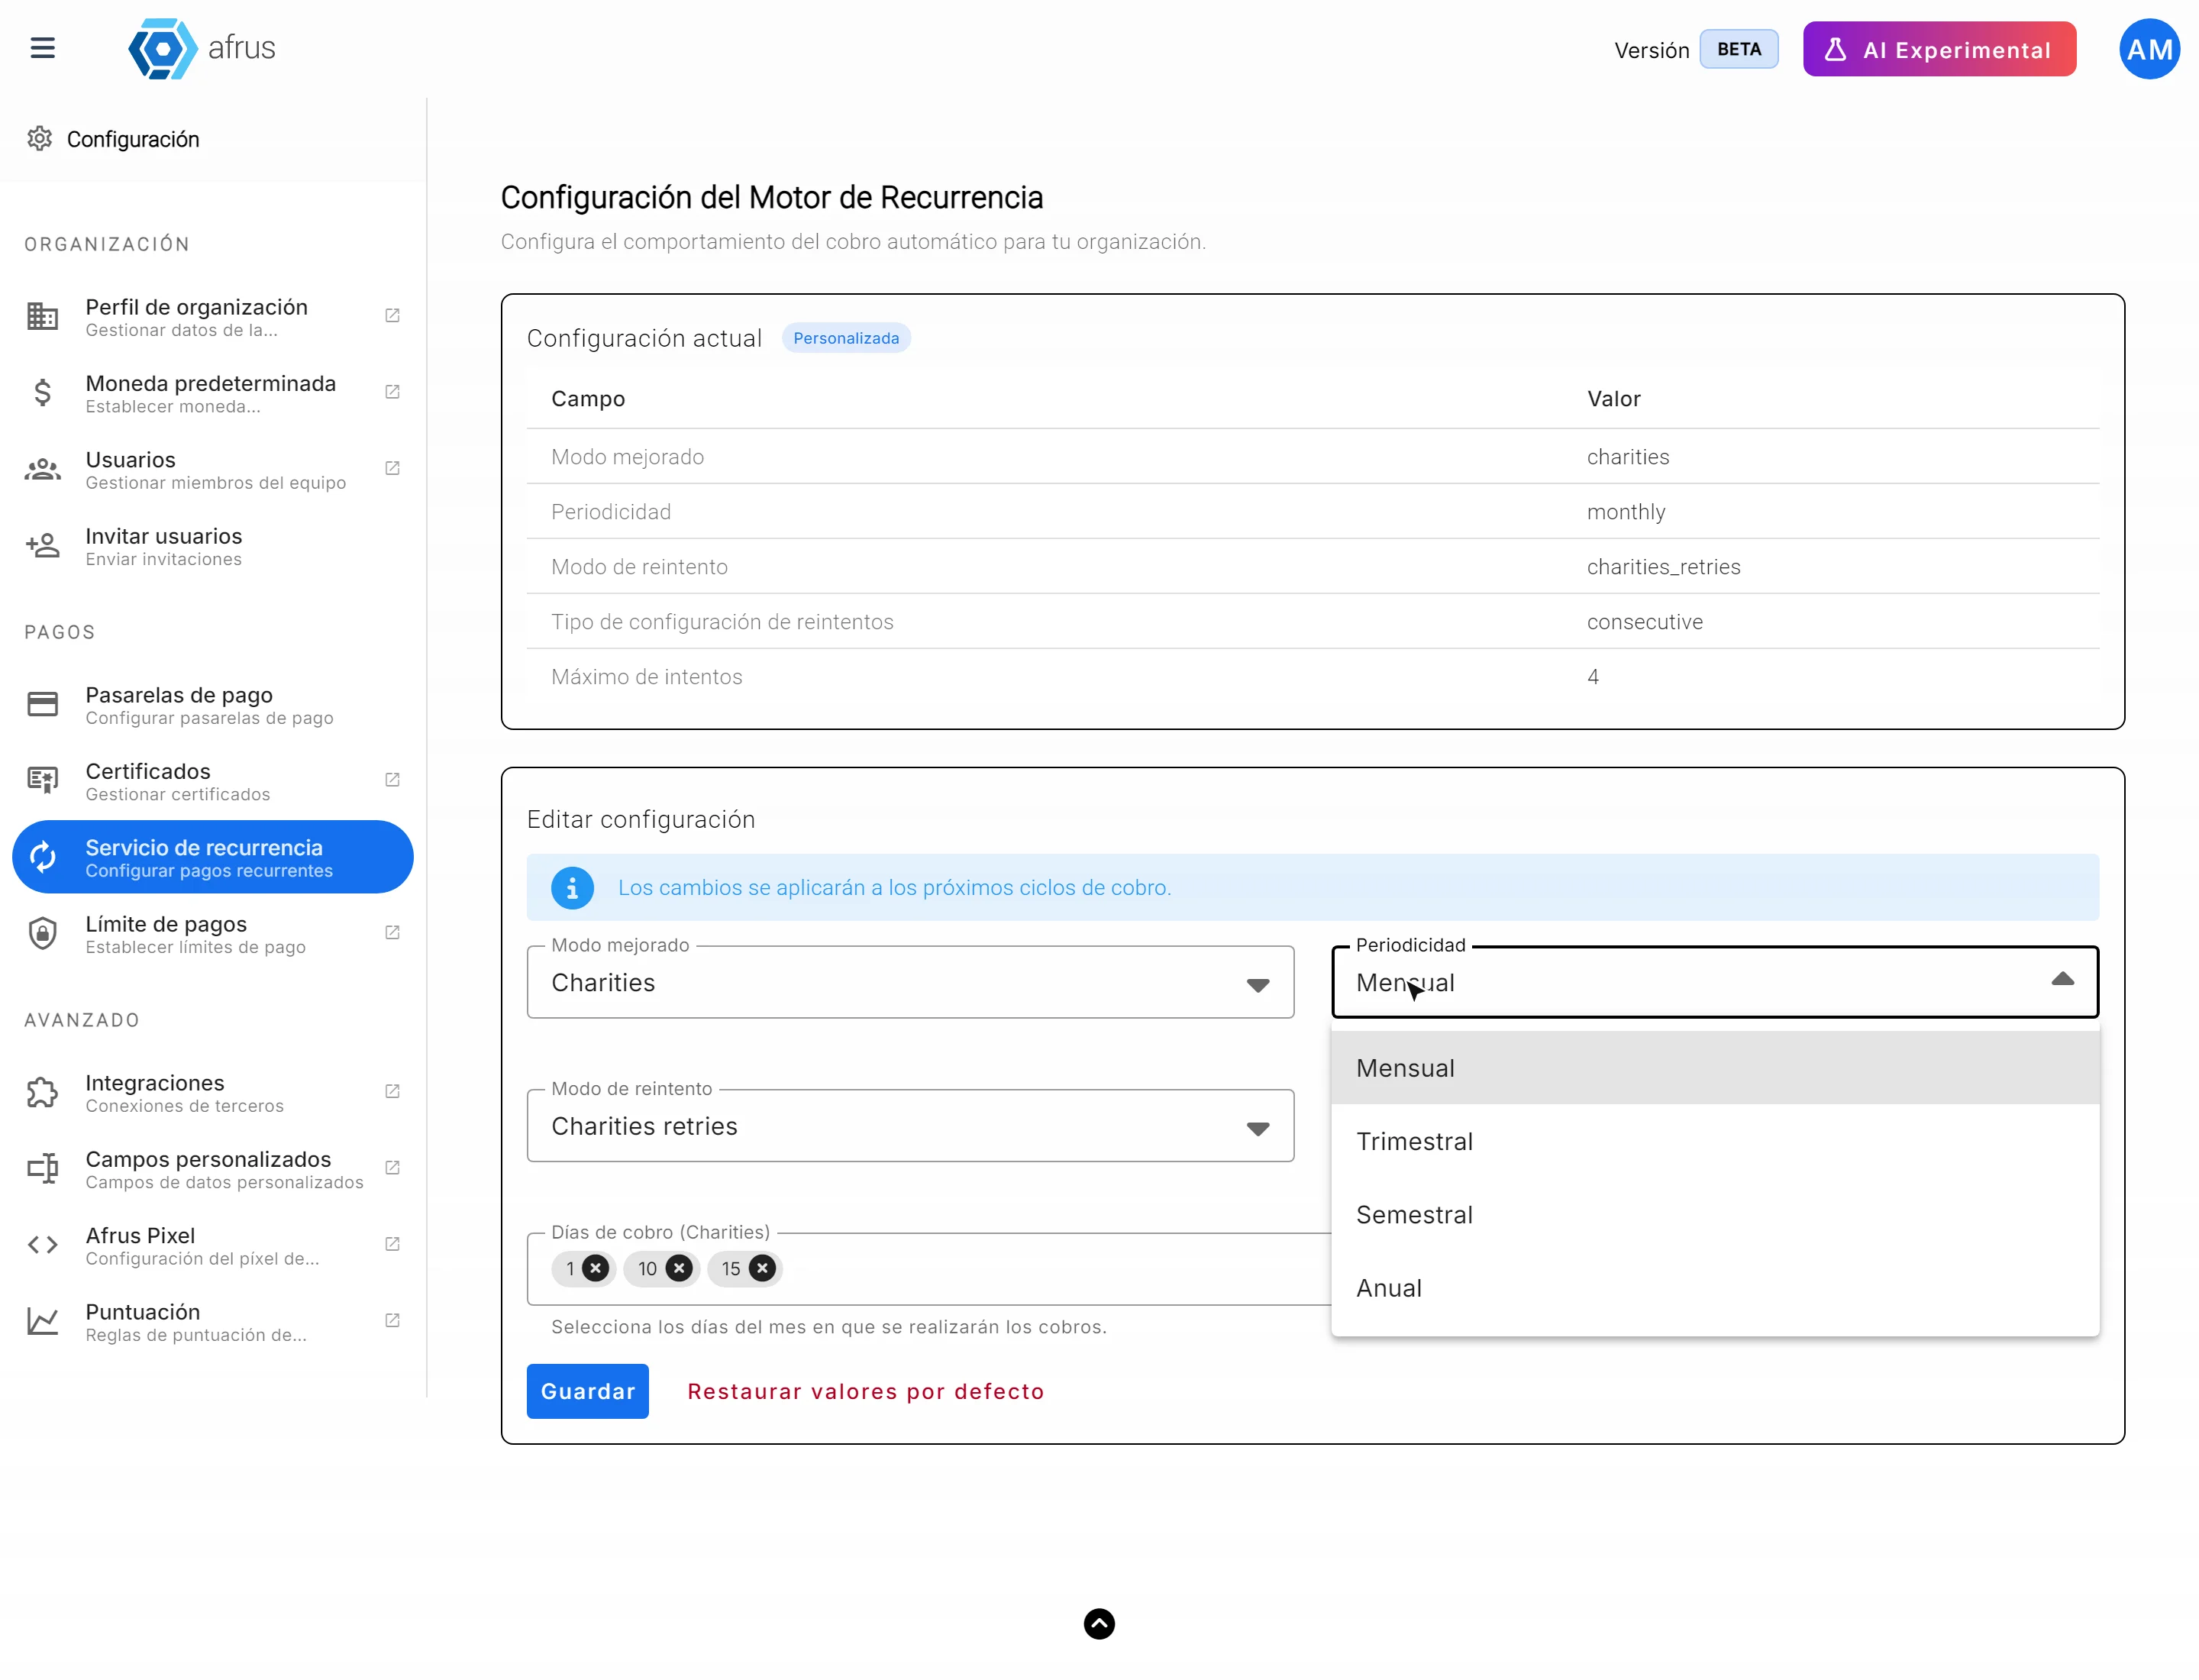Open external link icon for Usuarios

pos(392,468)
